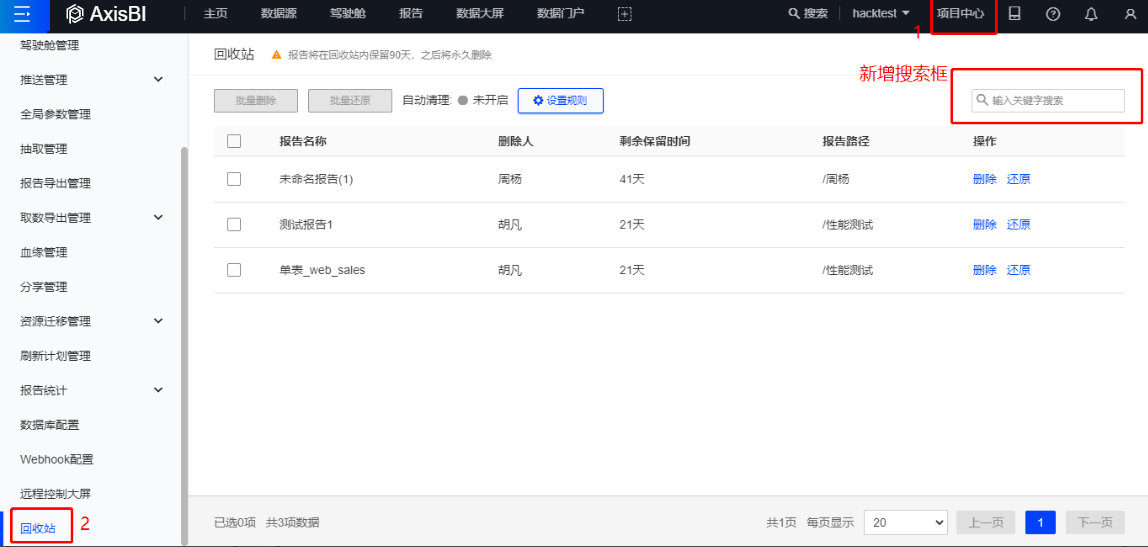Screen dimensions: 1148x547
Task: Click the 设置规则 button
Action: pyautogui.click(x=560, y=101)
